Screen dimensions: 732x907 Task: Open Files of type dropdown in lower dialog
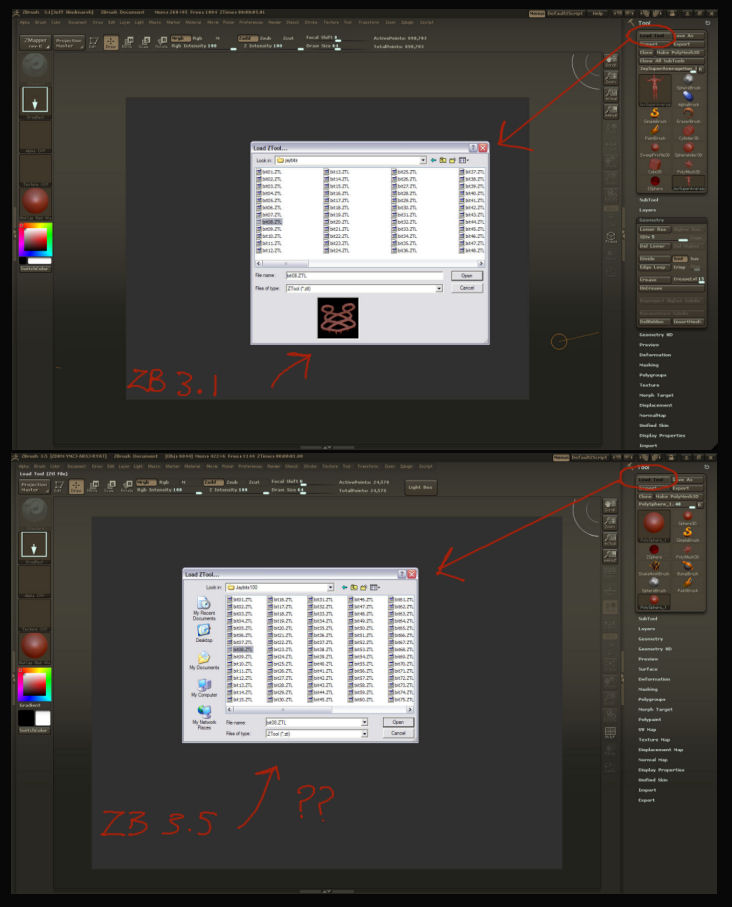(x=365, y=733)
